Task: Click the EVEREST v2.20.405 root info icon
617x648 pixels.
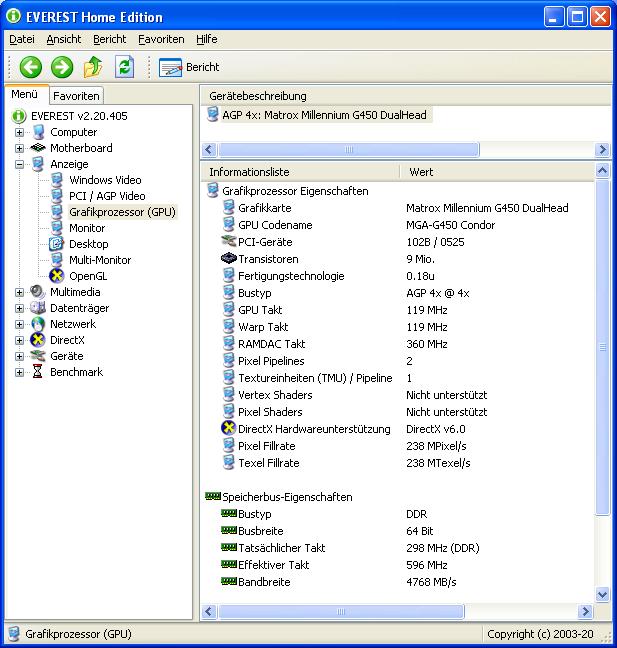Action: (19, 116)
